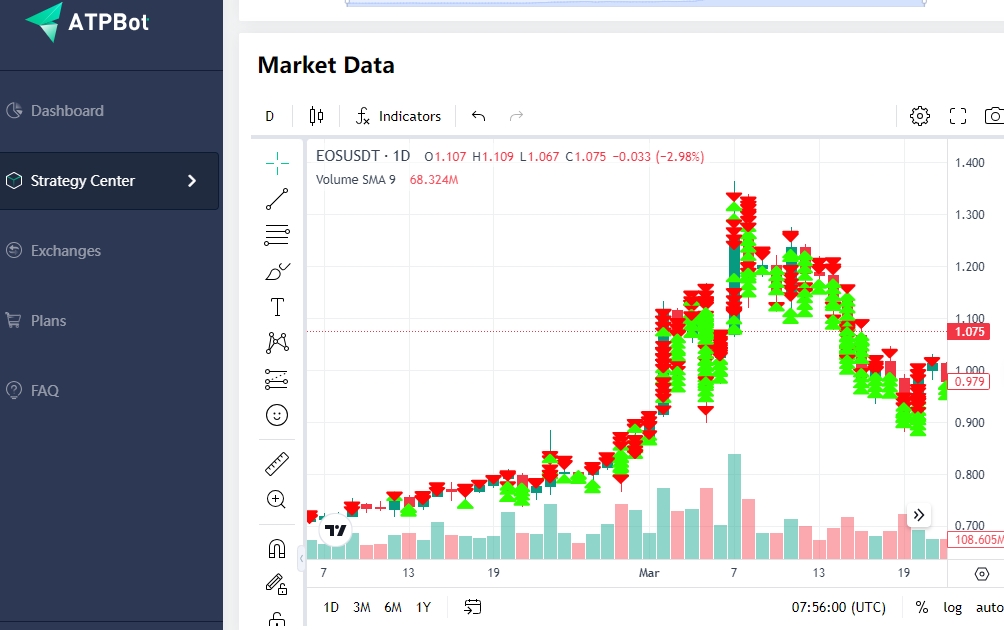1004x630 pixels.
Task: Select the brush drawing tool
Action: [277, 271]
